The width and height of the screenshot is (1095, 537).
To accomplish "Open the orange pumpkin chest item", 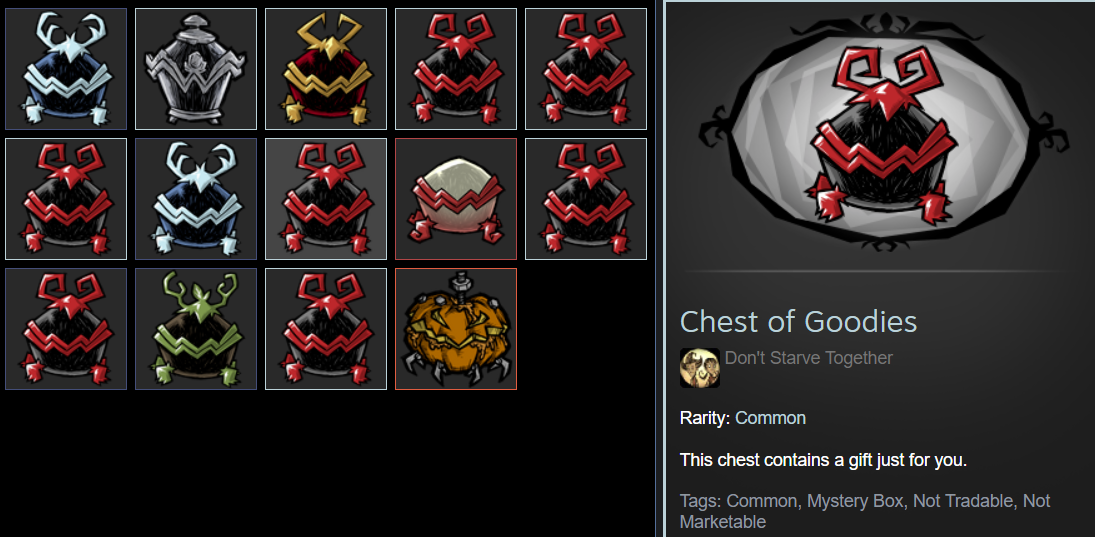I will [x=456, y=329].
